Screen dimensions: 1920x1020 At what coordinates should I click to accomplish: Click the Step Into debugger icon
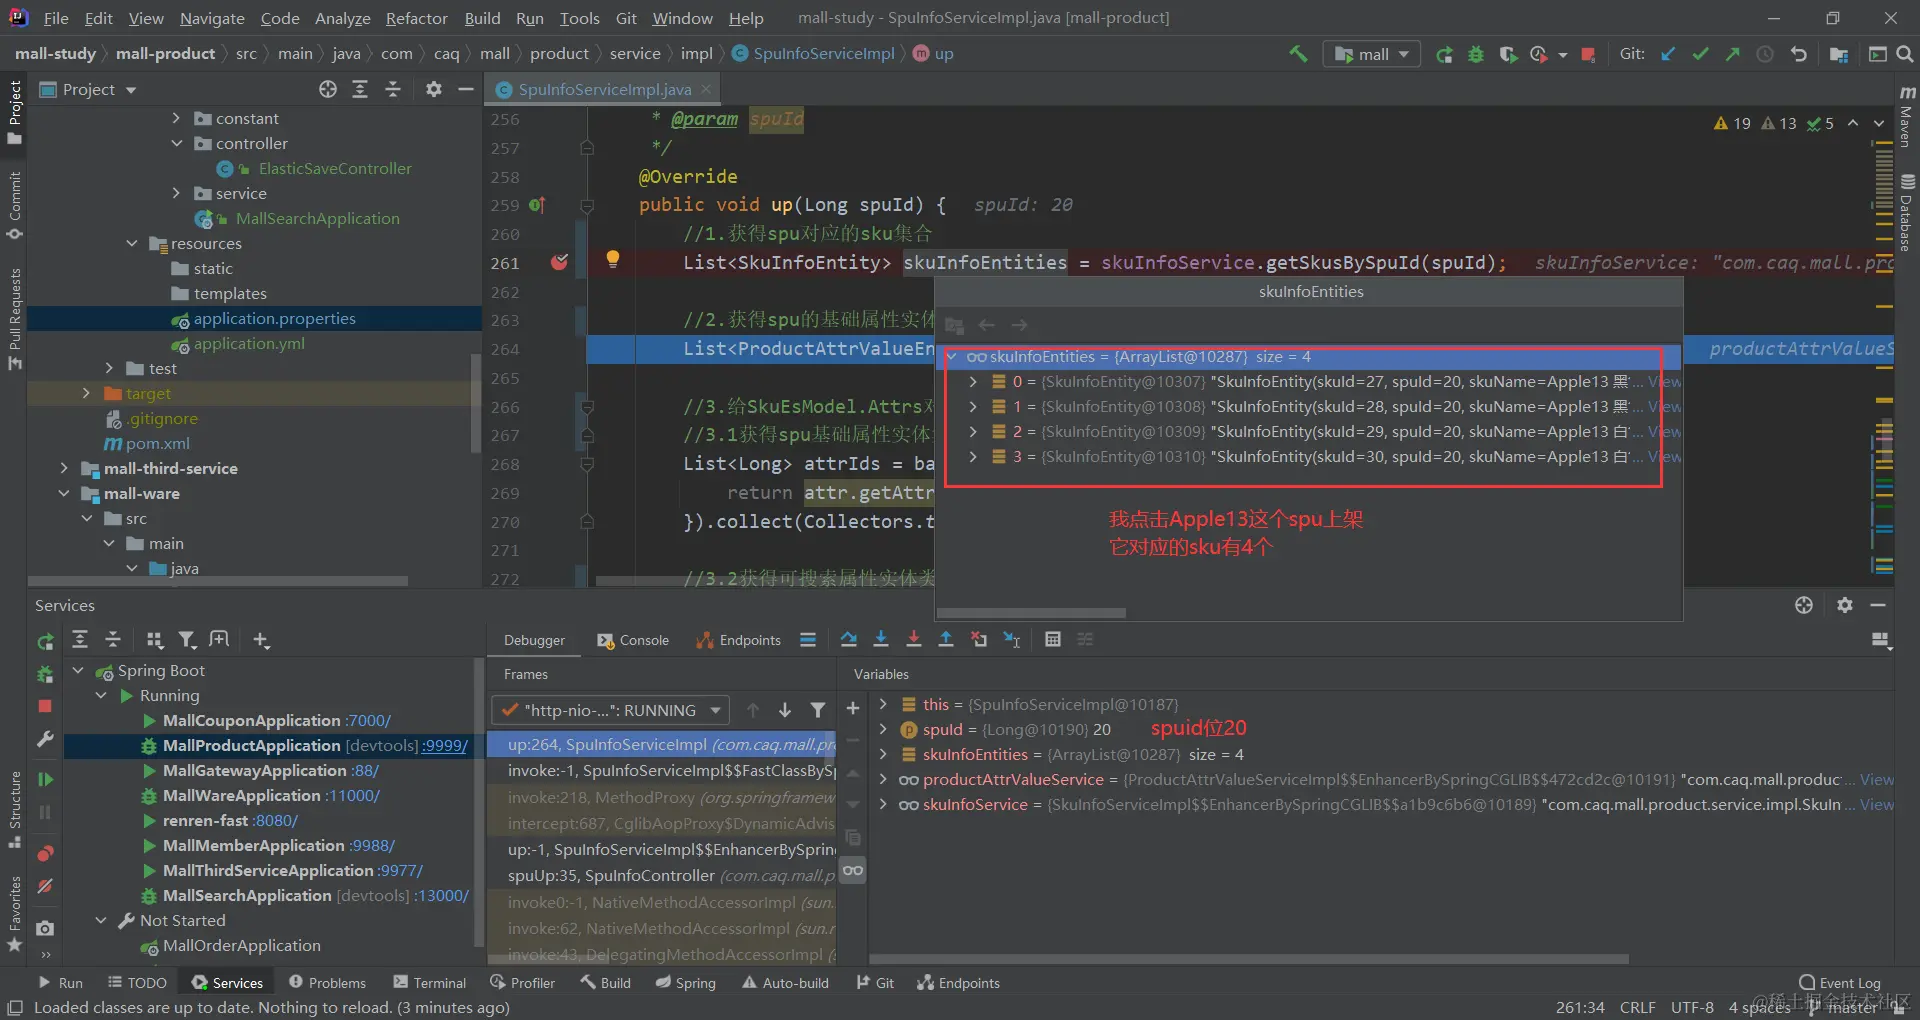tap(881, 640)
